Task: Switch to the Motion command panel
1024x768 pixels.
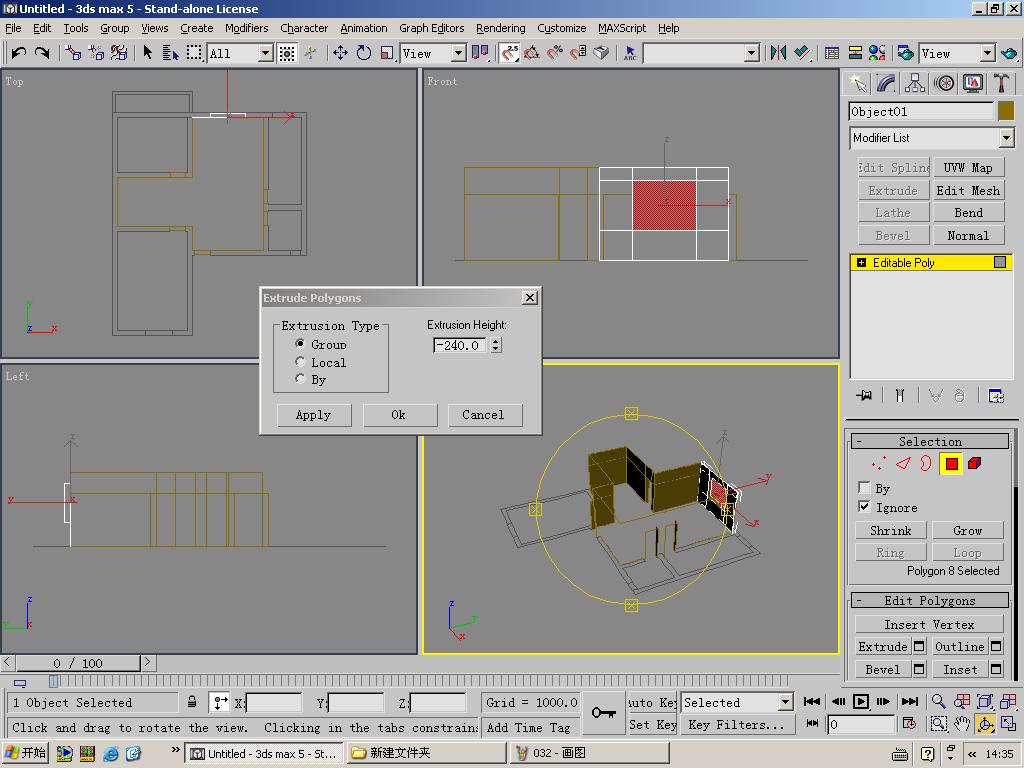Action: [x=944, y=83]
